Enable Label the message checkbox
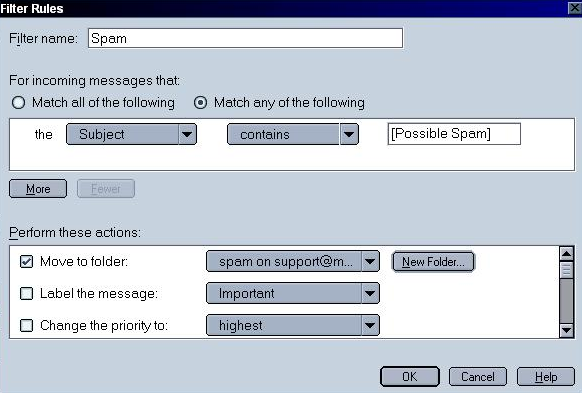Image resolution: width=582 pixels, height=393 pixels. pyautogui.click(x=26, y=294)
